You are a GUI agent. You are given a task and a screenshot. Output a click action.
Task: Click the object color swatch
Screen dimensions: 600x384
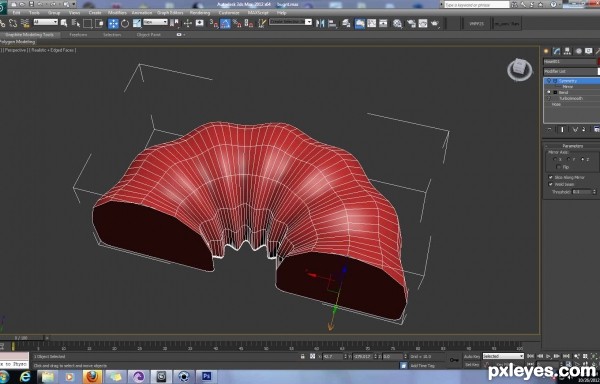point(598,62)
